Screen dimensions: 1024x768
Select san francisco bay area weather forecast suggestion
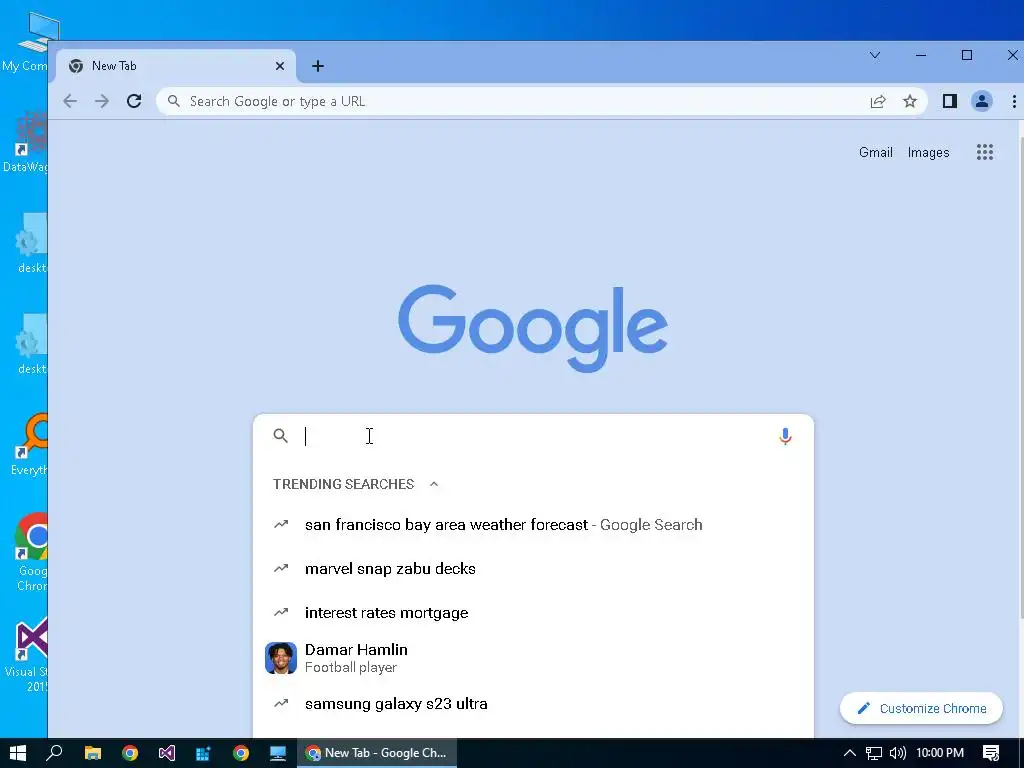[534, 524]
